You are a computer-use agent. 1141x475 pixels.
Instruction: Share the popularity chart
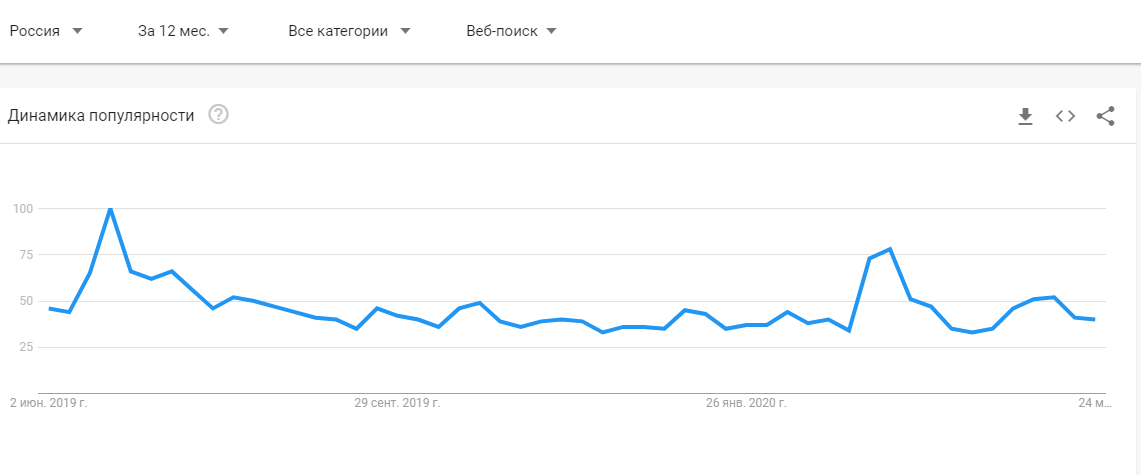tap(1105, 116)
